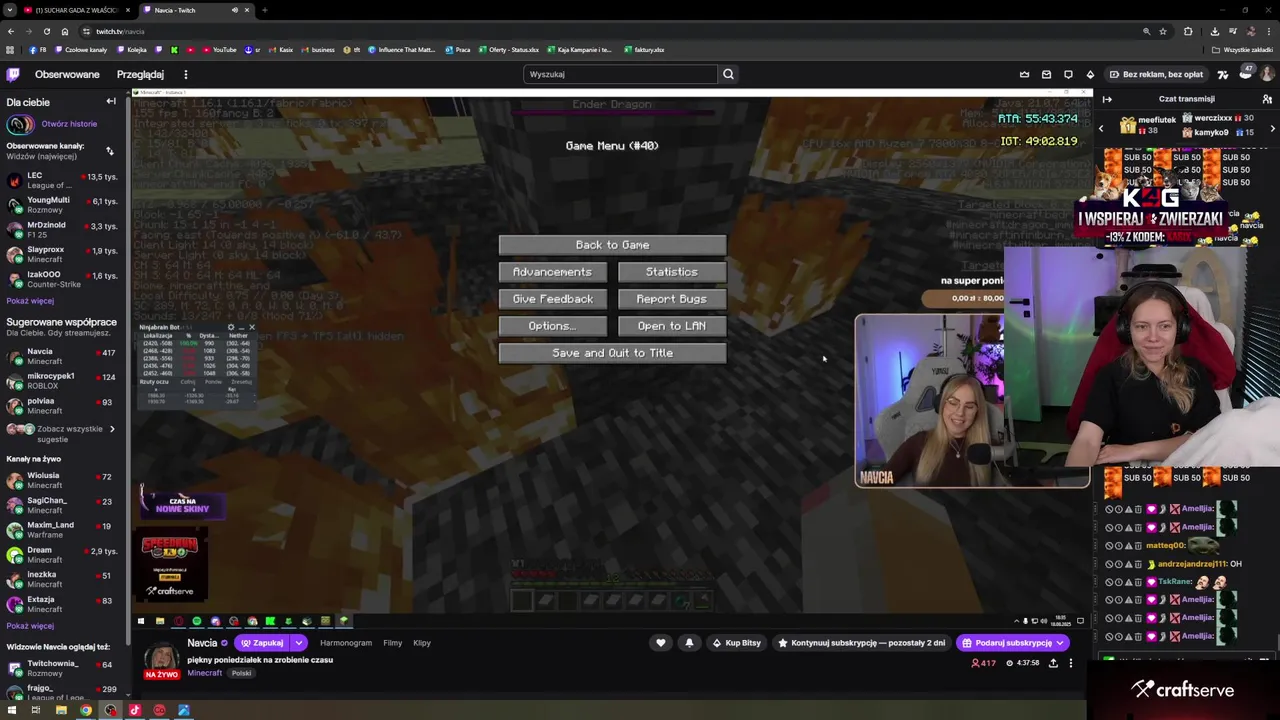Bookmark this page with star icon

(x=1163, y=31)
